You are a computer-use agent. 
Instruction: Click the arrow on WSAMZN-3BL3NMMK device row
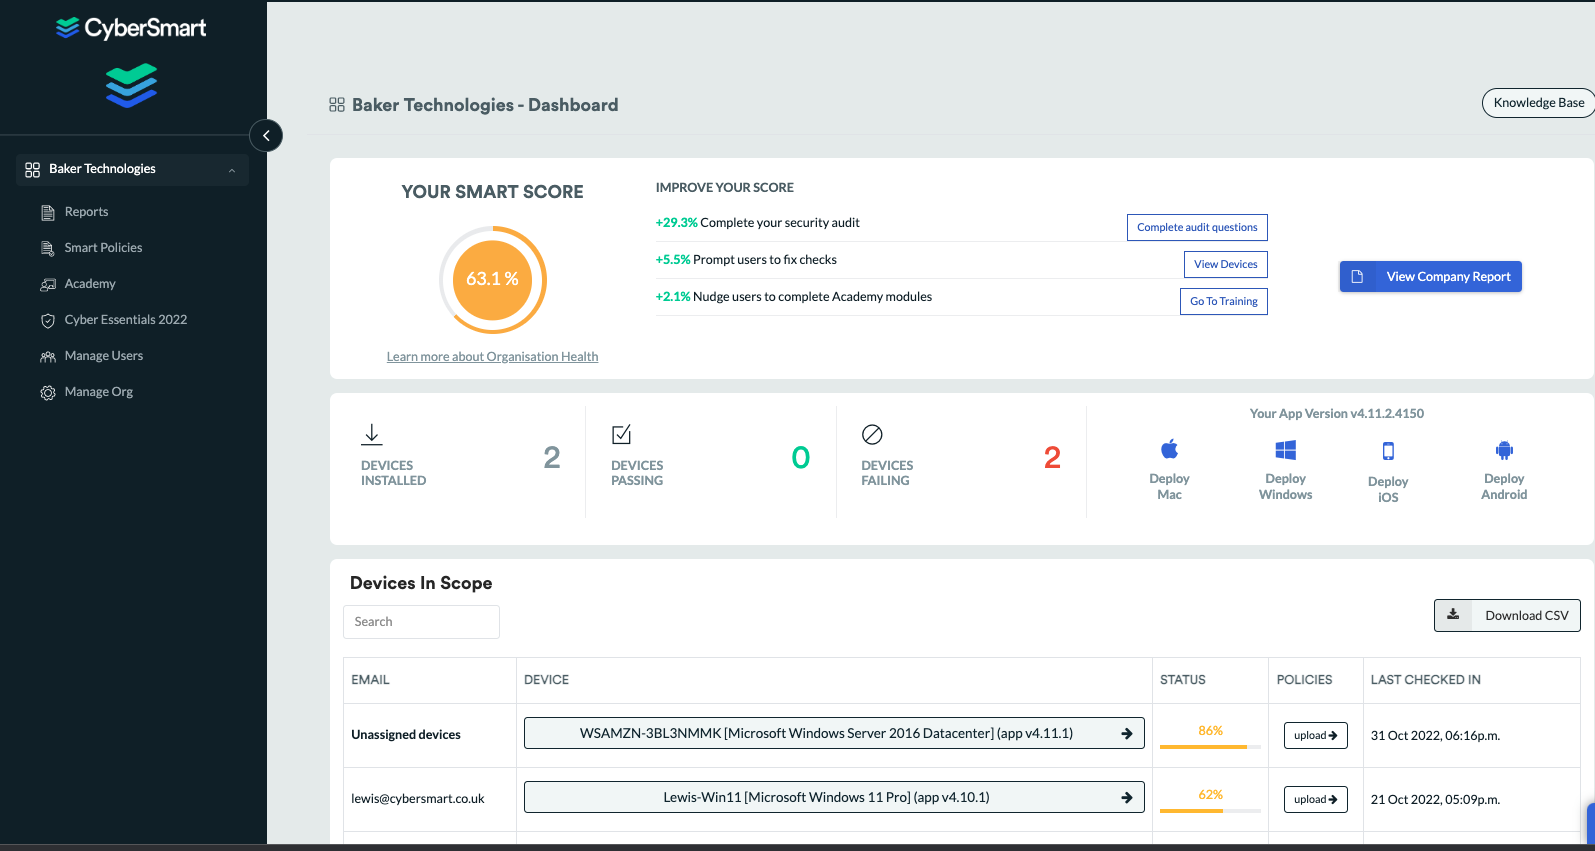coord(1127,733)
